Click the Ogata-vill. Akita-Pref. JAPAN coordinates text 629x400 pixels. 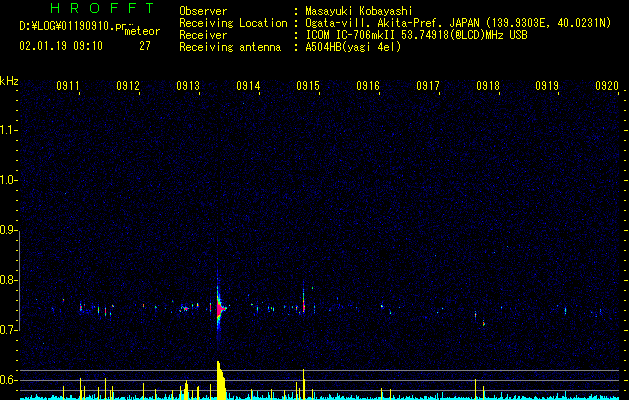tap(458, 23)
